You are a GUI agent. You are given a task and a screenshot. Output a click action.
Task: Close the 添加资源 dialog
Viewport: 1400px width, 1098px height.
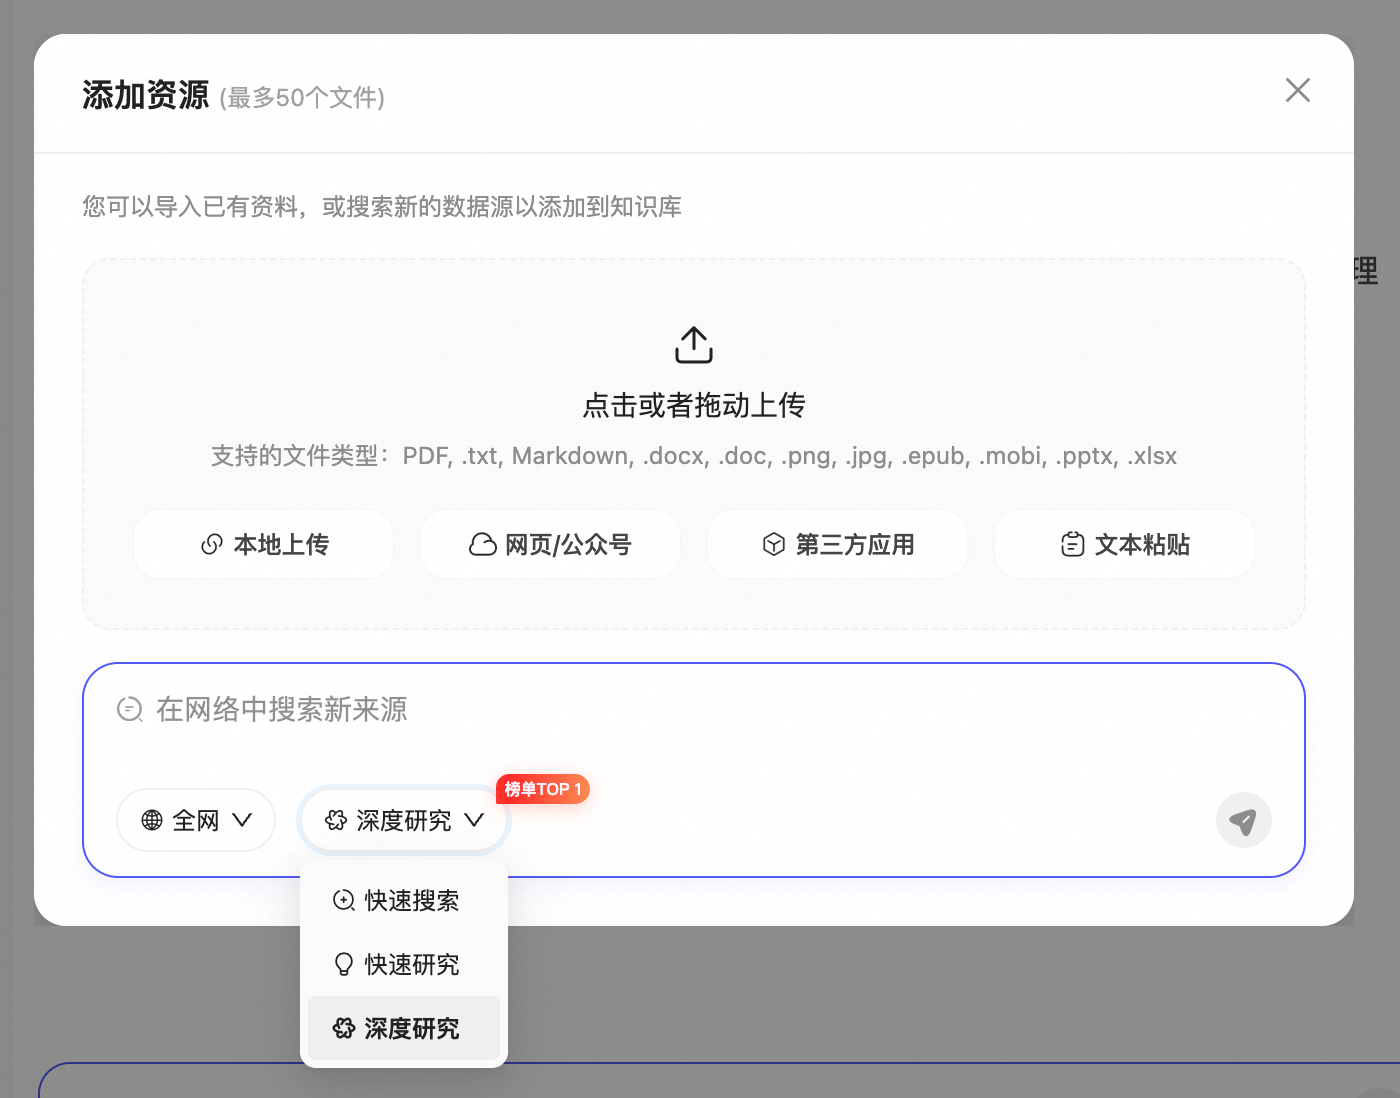click(1297, 90)
